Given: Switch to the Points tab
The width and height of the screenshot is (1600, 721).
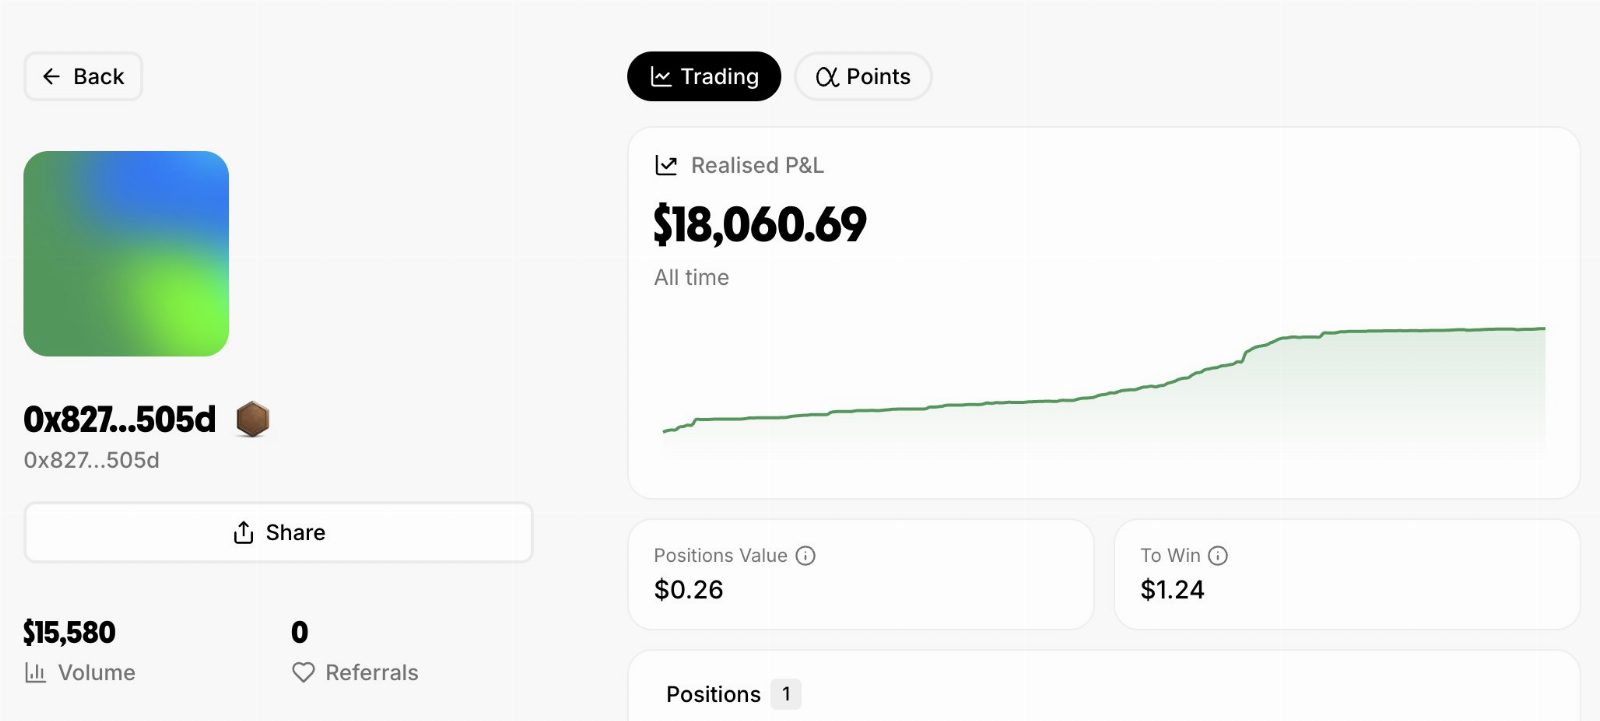Looking at the screenshot, I should tap(863, 77).
